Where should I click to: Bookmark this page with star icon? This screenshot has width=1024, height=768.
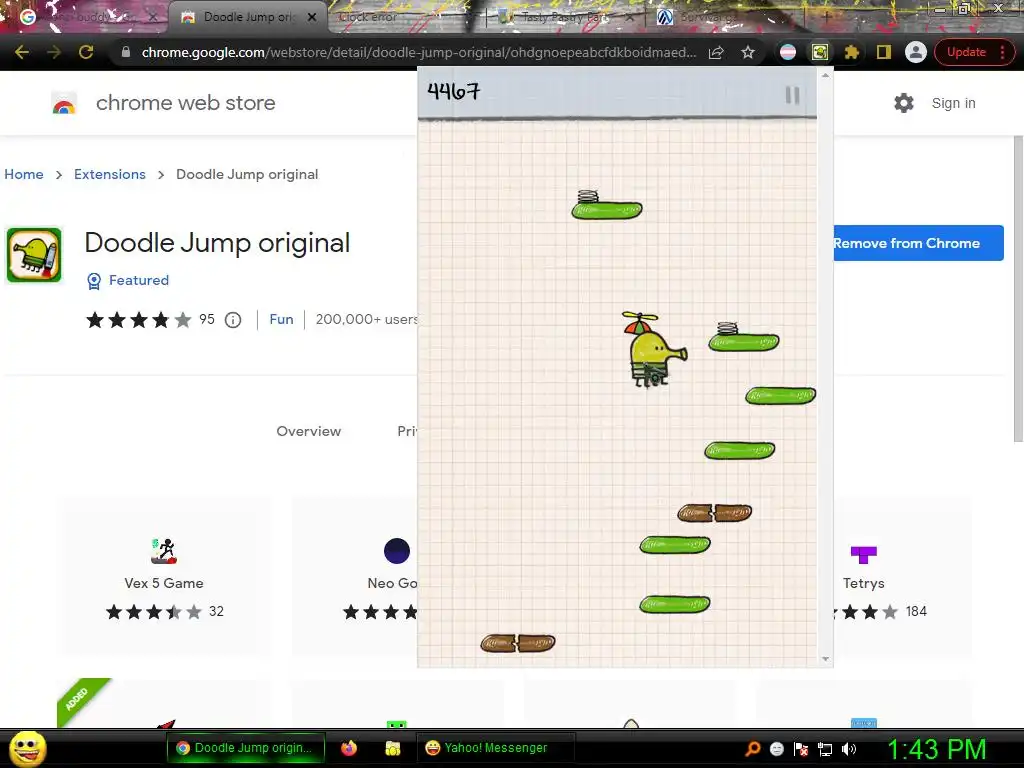748,52
